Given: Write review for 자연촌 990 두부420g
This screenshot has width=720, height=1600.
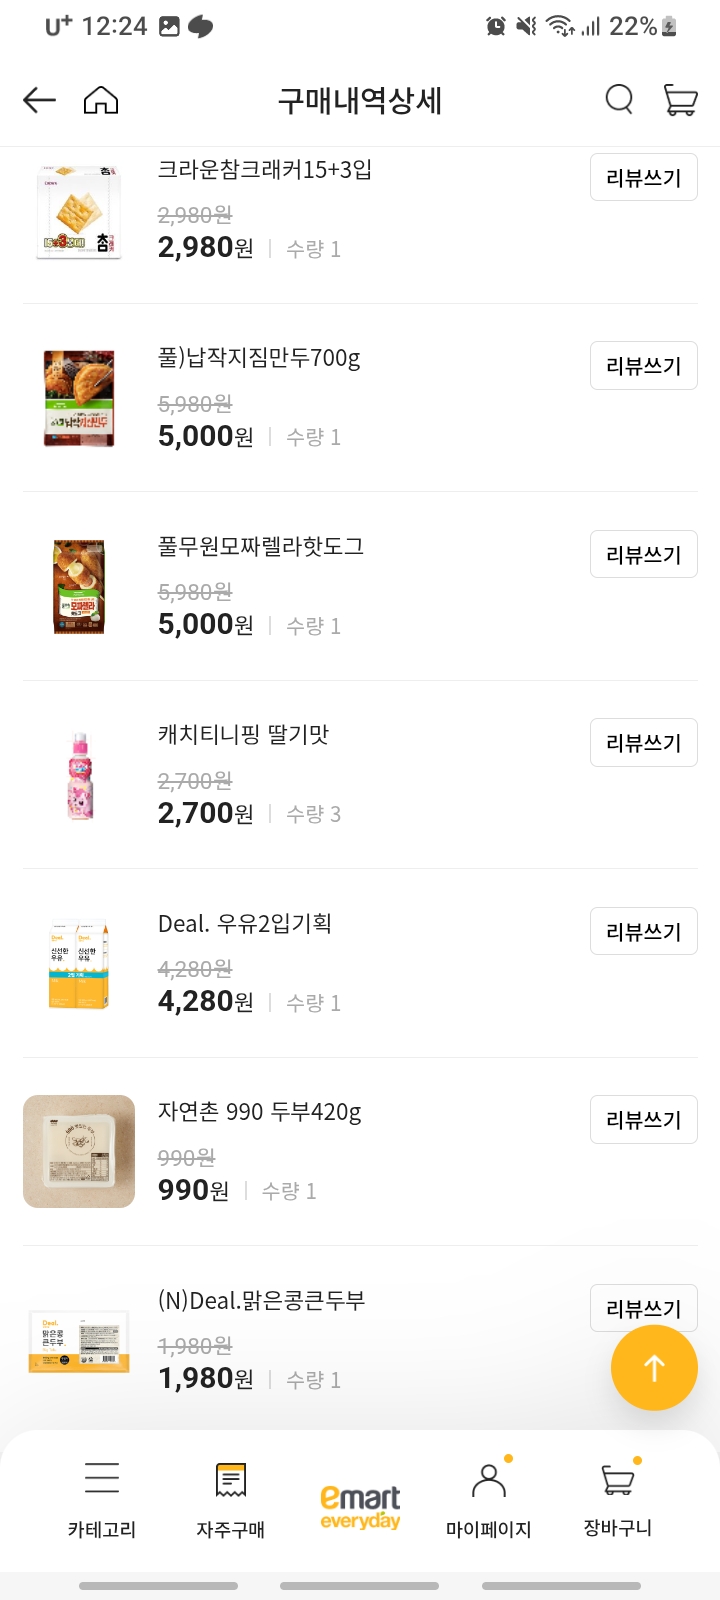Looking at the screenshot, I should [643, 1120].
